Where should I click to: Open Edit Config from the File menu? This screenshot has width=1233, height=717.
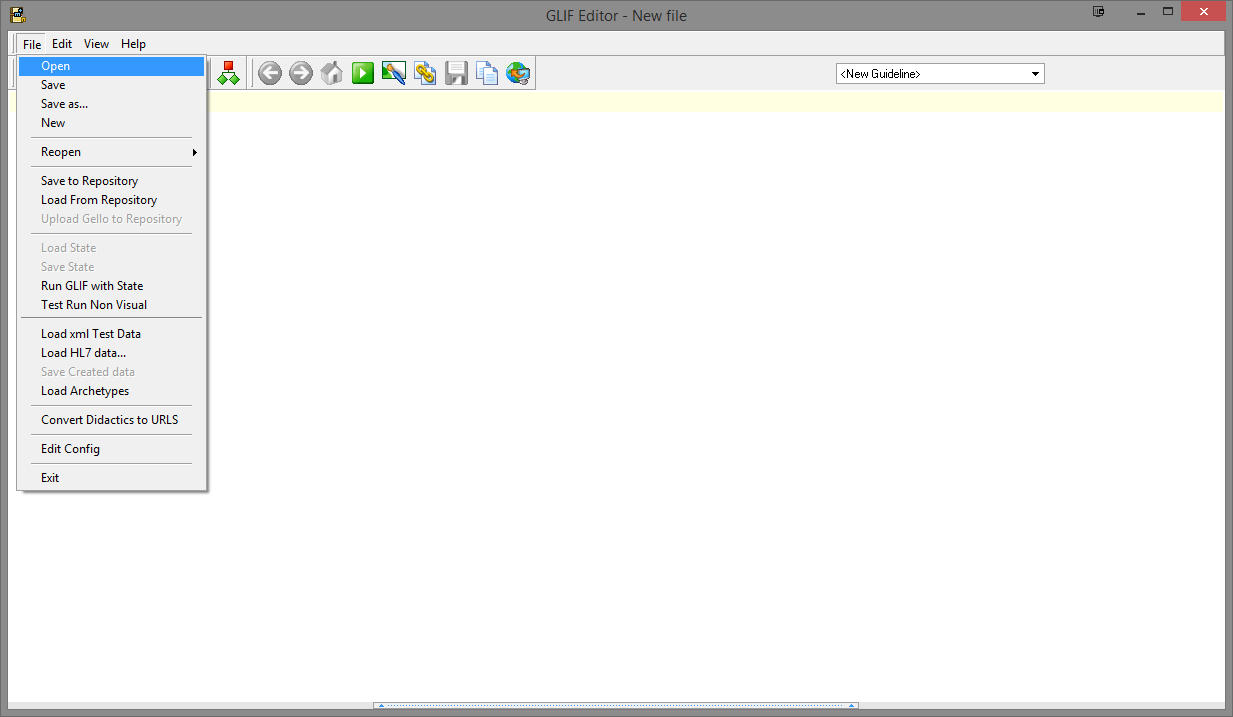112,449
